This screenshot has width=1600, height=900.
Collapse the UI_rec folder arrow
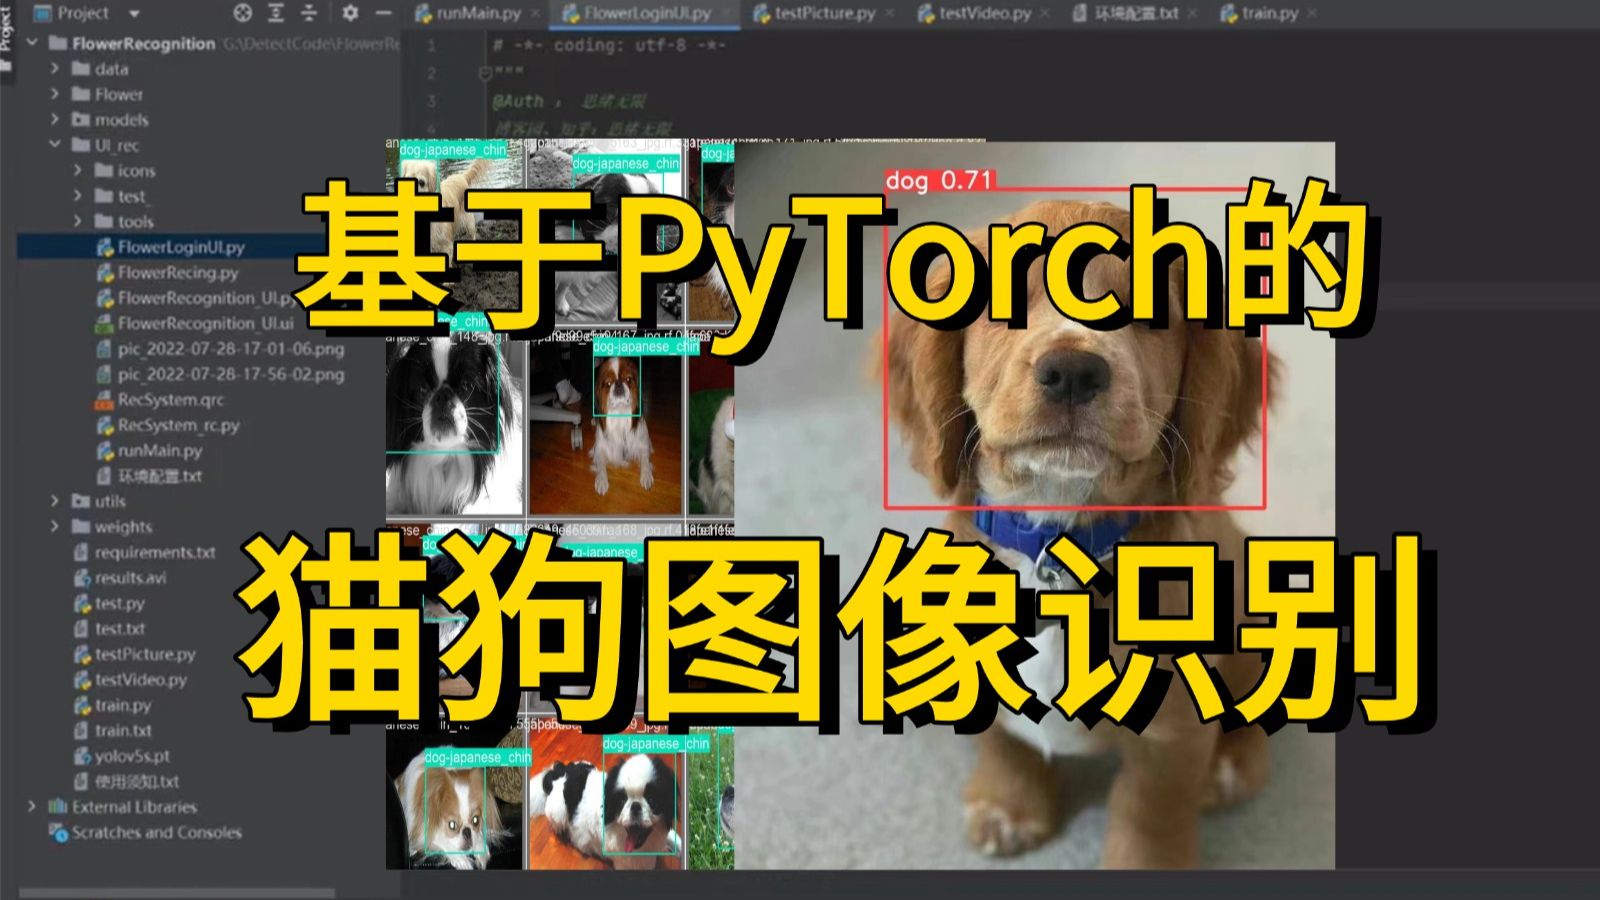click(55, 145)
